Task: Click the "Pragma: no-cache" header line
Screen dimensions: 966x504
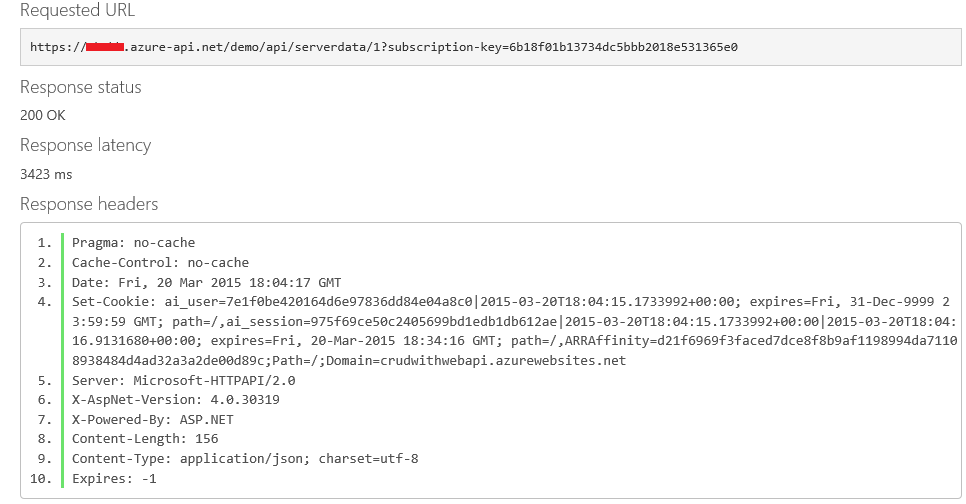Action: click(x=133, y=243)
